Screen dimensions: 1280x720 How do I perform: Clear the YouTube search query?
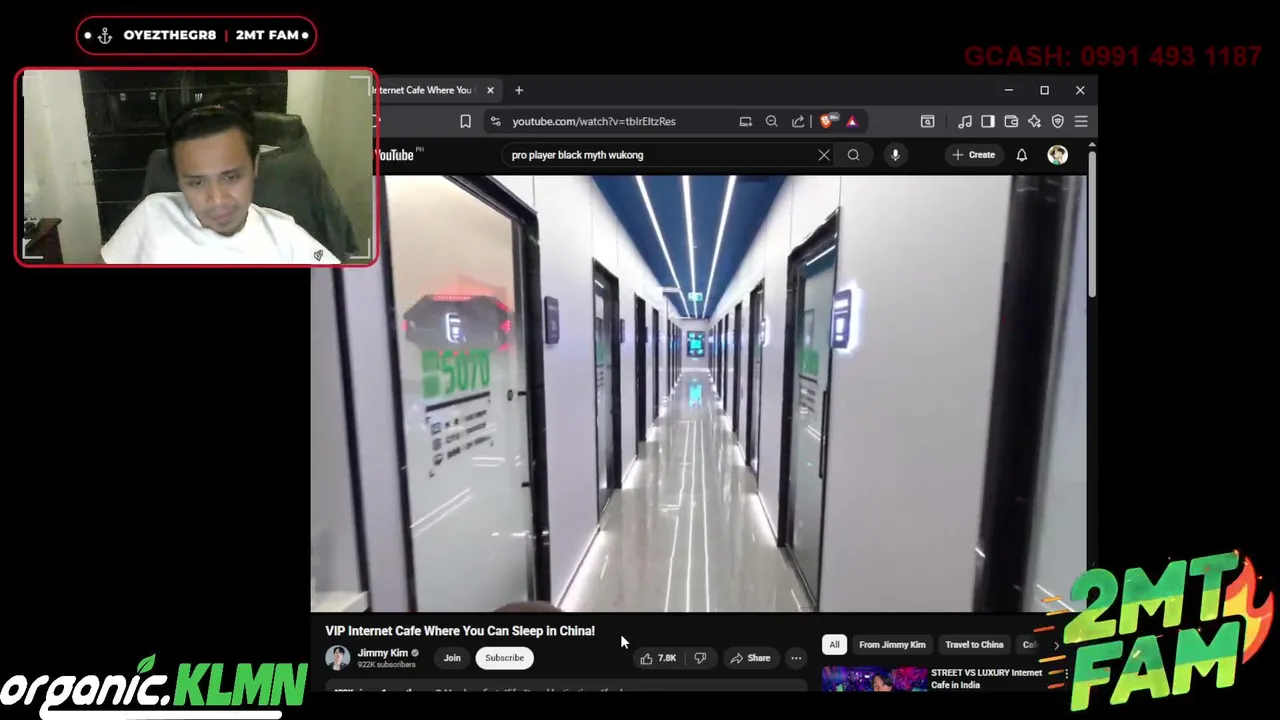(x=824, y=155)
